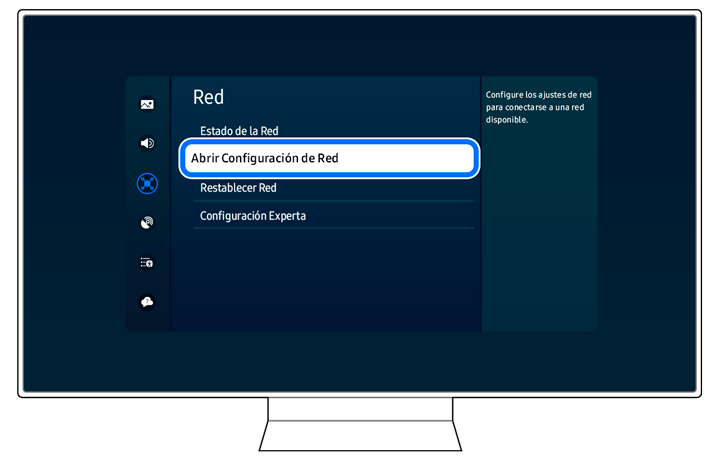Select the Sound speaker icon
Image resolution: width=720 pixels, height=460 pixels.
(x=147, y=143)
